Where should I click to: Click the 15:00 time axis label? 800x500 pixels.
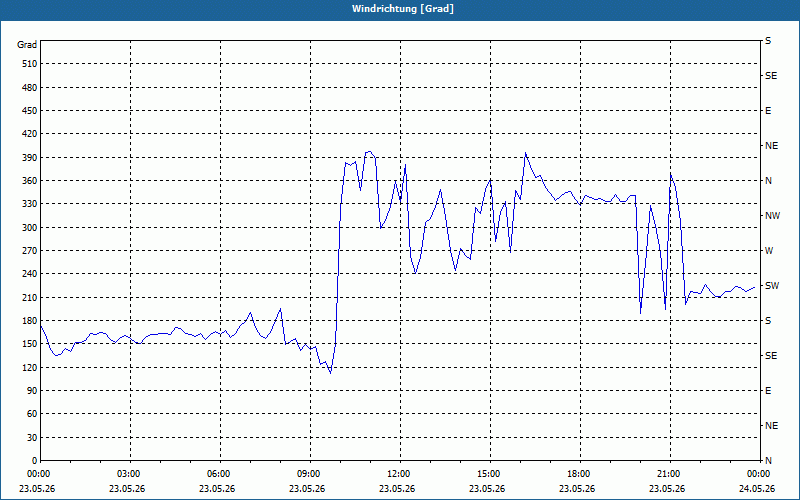(x=488, y=473)
